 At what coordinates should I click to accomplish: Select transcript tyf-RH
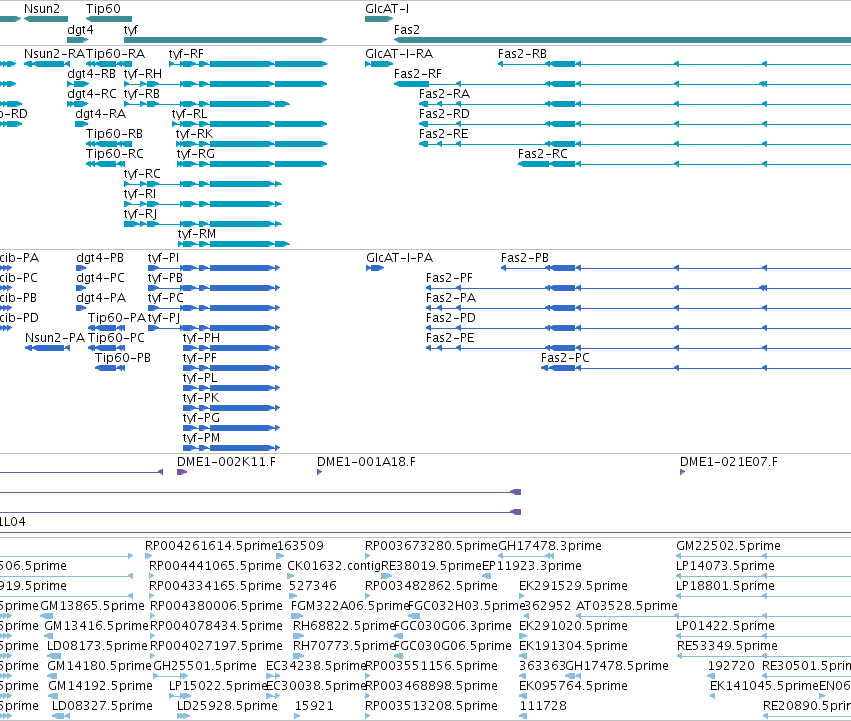143,74
